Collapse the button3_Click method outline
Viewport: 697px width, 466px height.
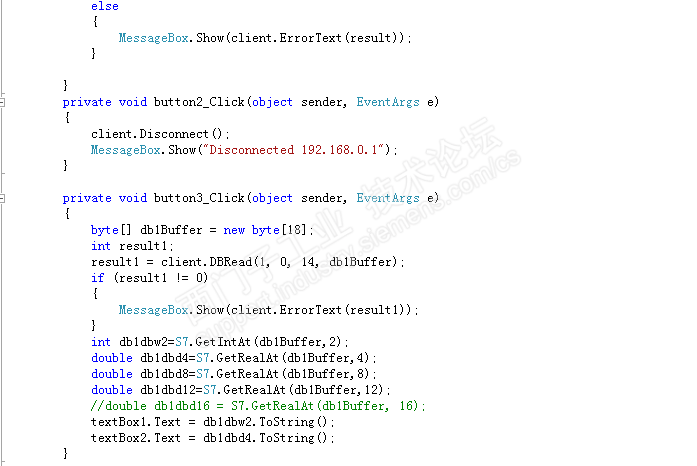tap(2, 198)
